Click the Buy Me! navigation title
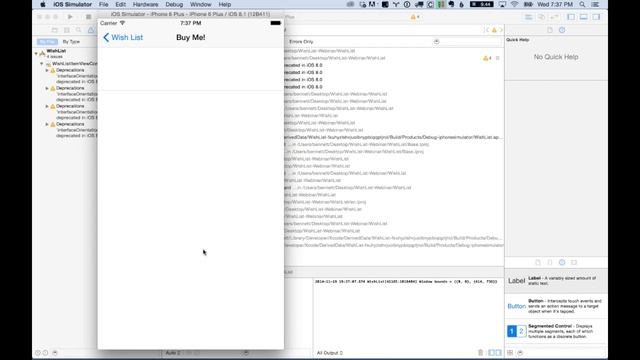This screenshot has width=640, height=360. click(191, 38)
